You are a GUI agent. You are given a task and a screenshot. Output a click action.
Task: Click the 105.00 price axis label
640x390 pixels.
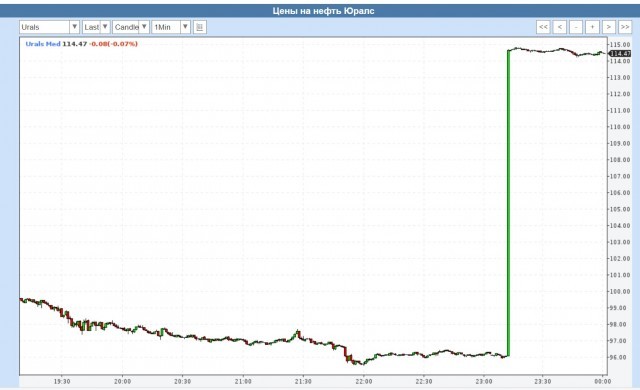click(620, 209)
